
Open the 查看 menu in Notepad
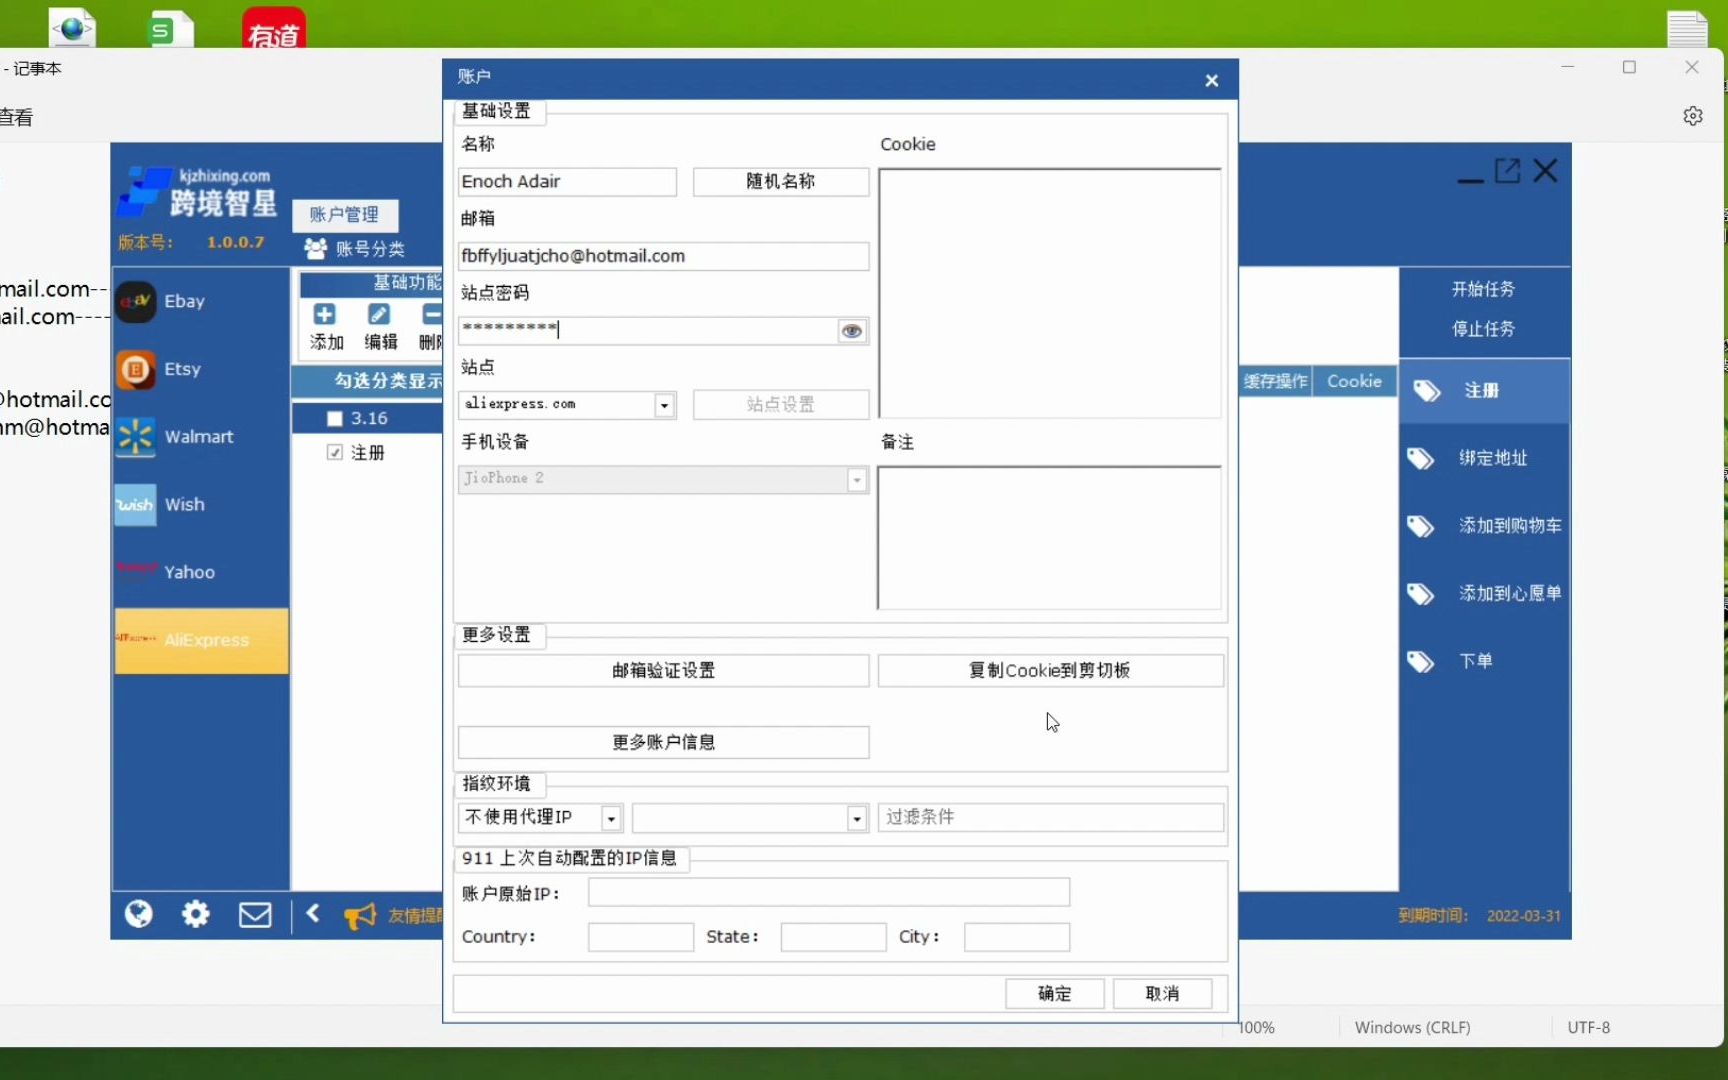tap(16, 117)
